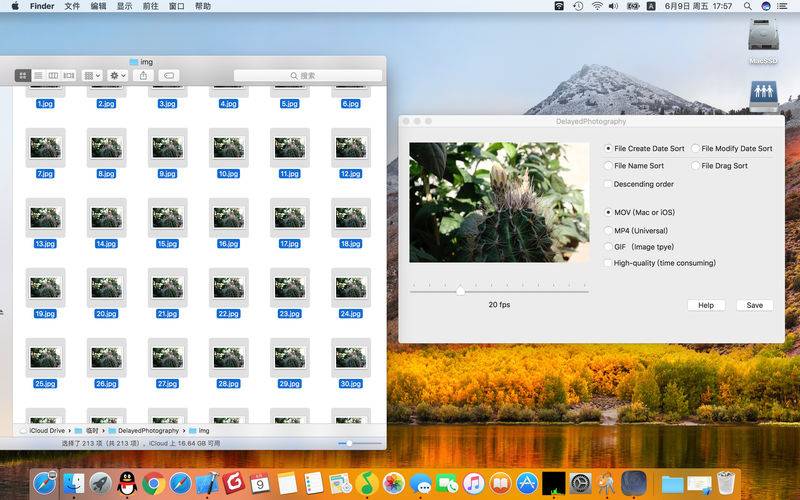Open iBooks from the Dock
Image resolution: width=800 pixels, height=500 pixels.
[501, 483]
